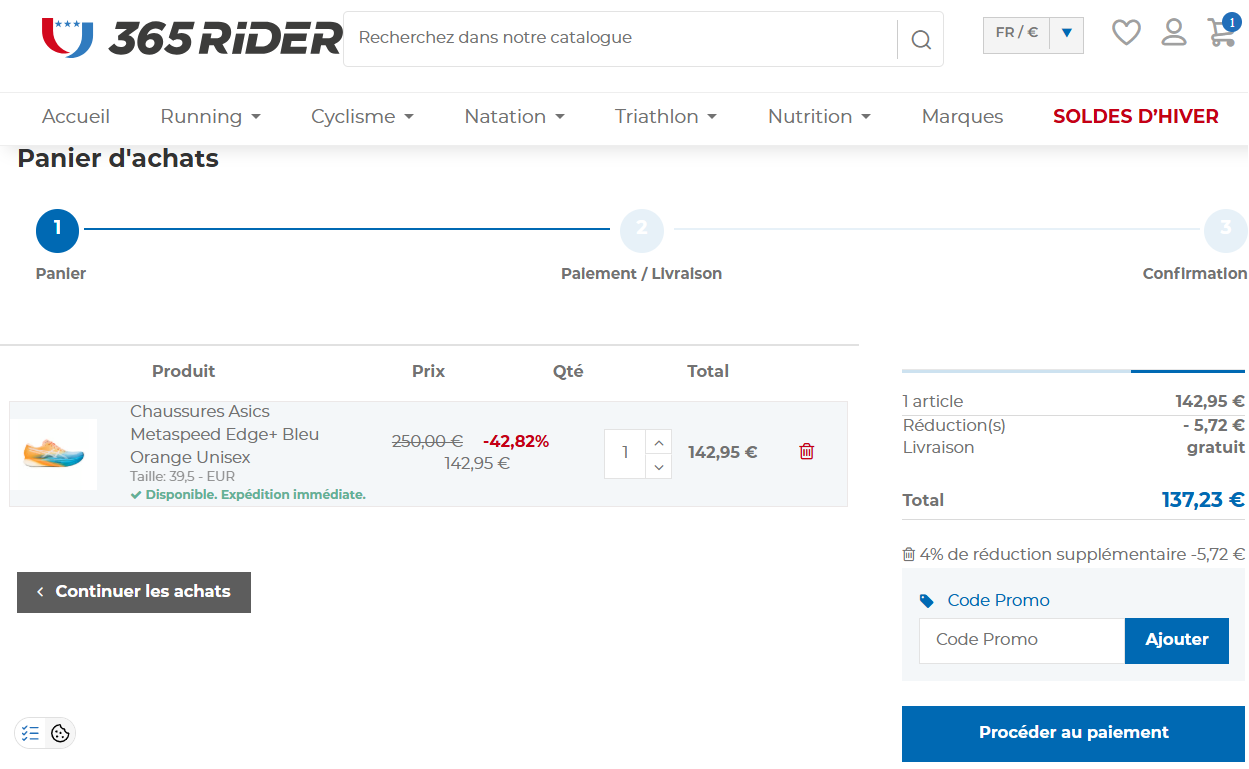
Task: View the shopping cart icon
Action: 1221,32
